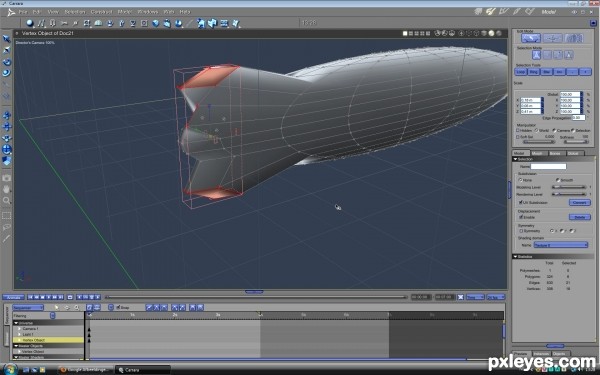Select the second Edit Mode button
This screenshot has height=375, width=600.
point(552,38)
